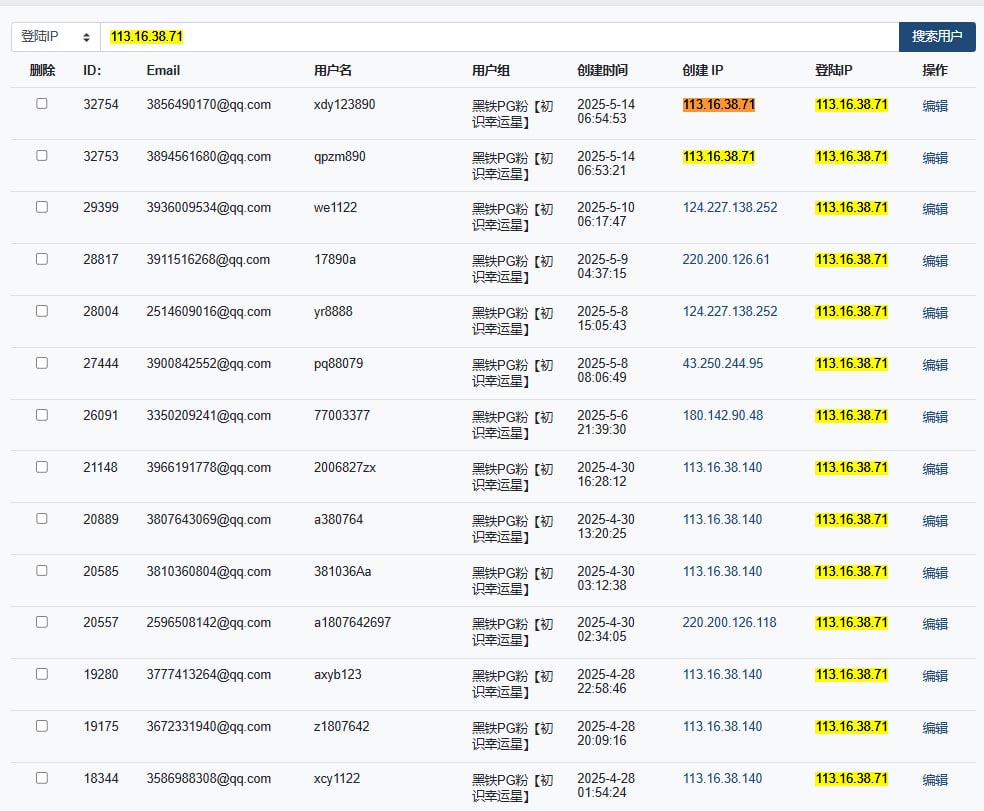Click email 2514609016@qq.com
Image resolution: width=984 pixels, height=811 pixels.
point(209,312)
